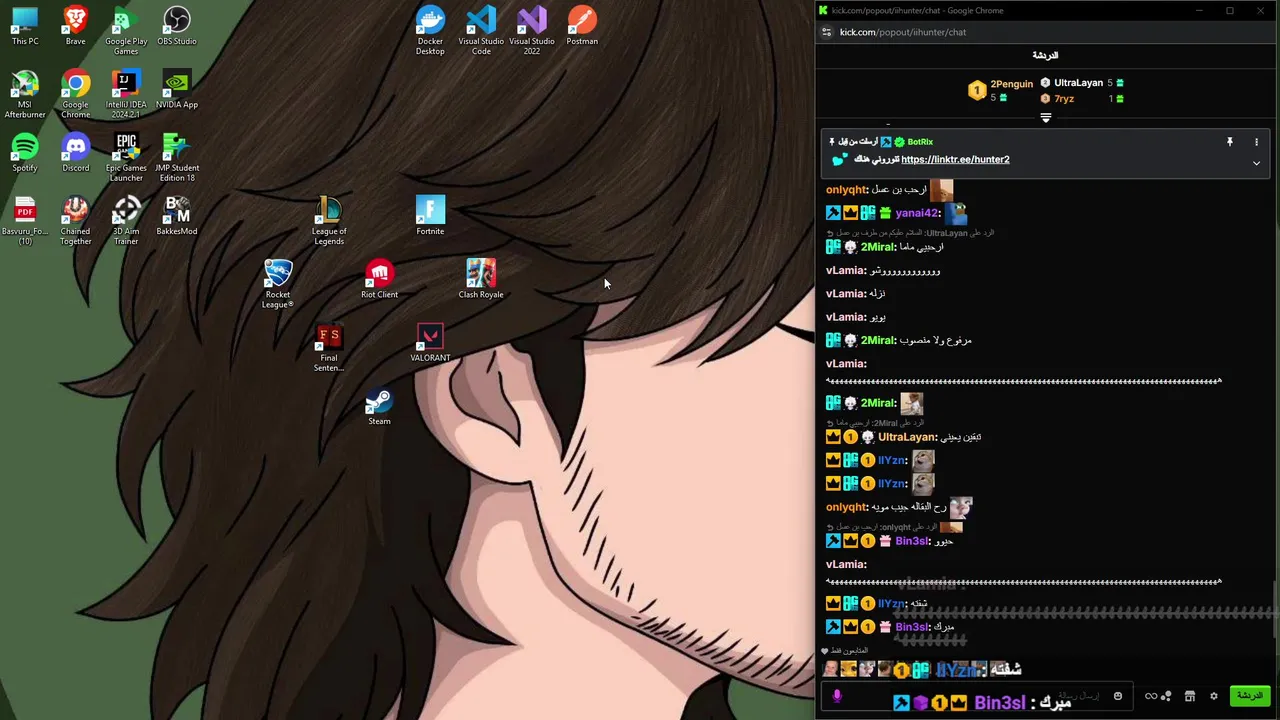Launch Visual Studio Code shortcut
Screen dimensions: 1280x720
[x=481, y=31]
